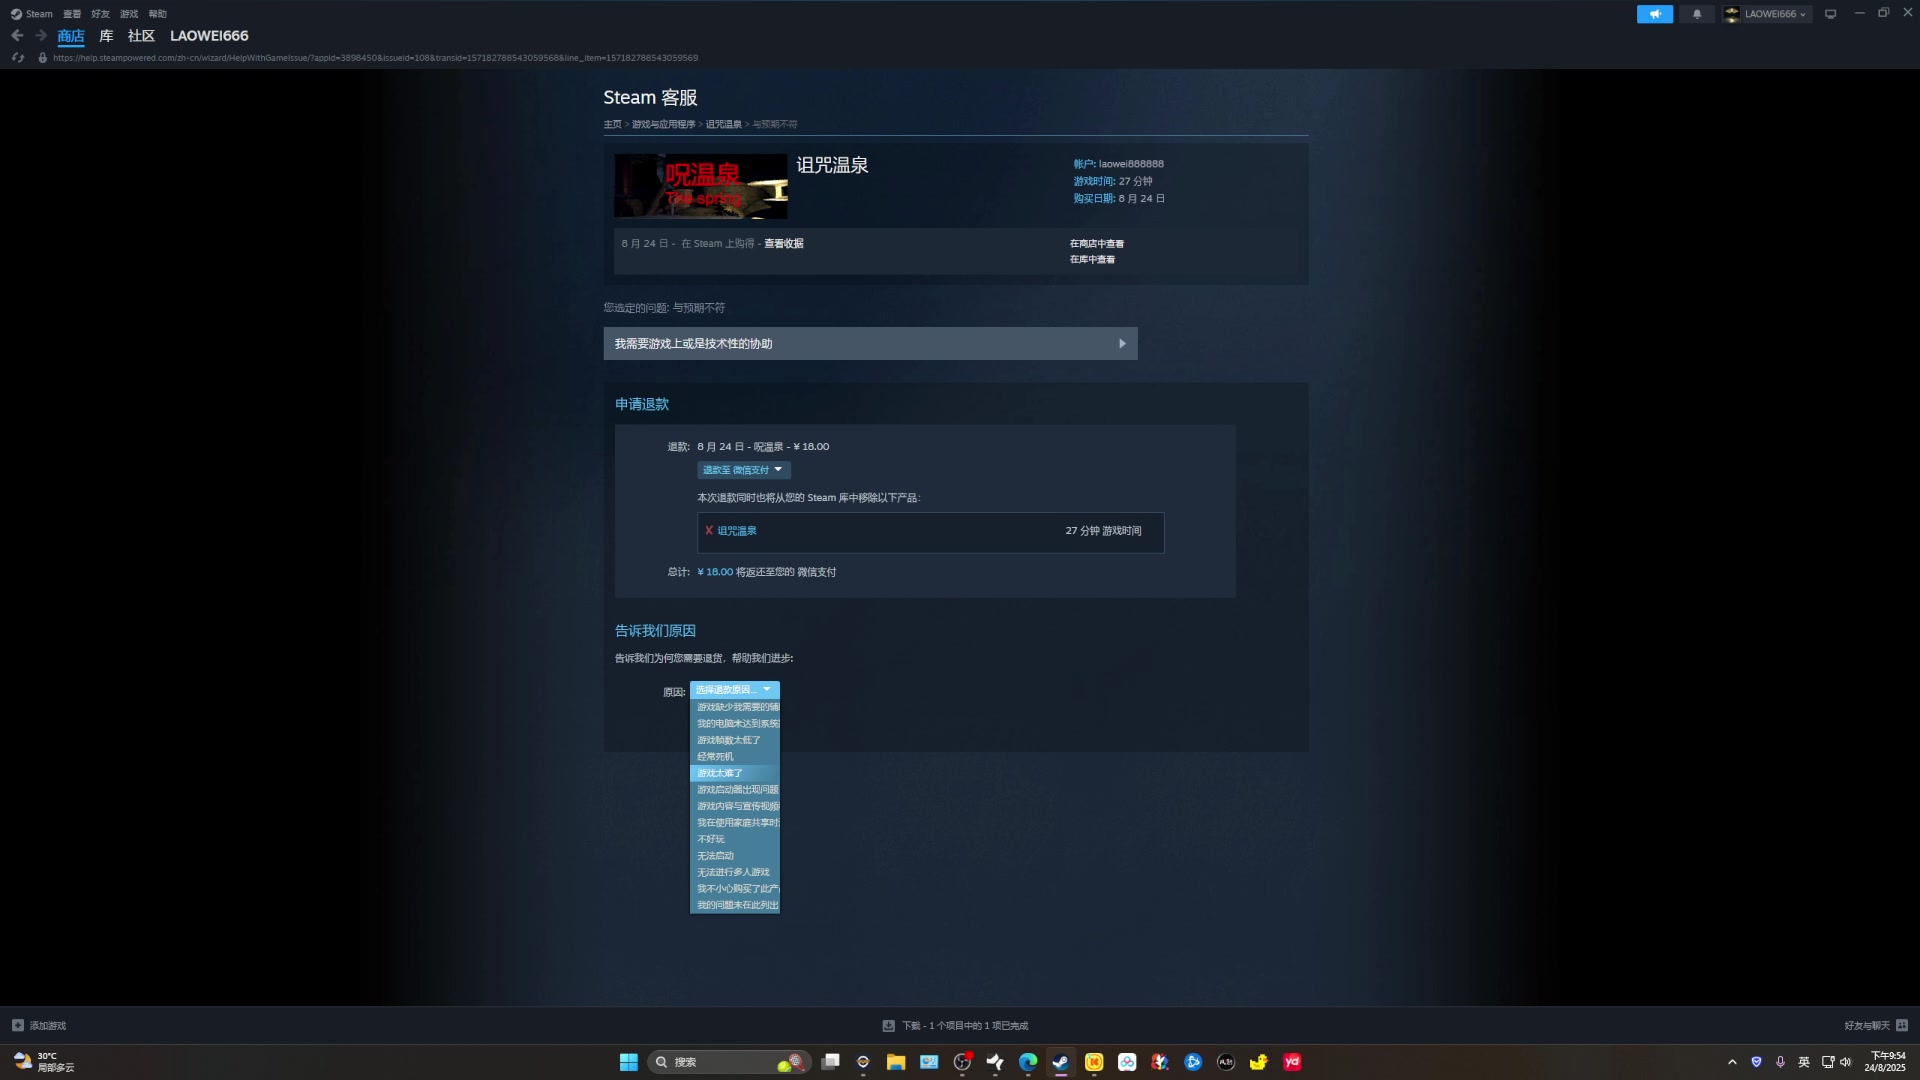Viewport: 1920px width, 1080px height.
Task: Show hidden system tray icons
Action: click(x=1732, y=1062)
